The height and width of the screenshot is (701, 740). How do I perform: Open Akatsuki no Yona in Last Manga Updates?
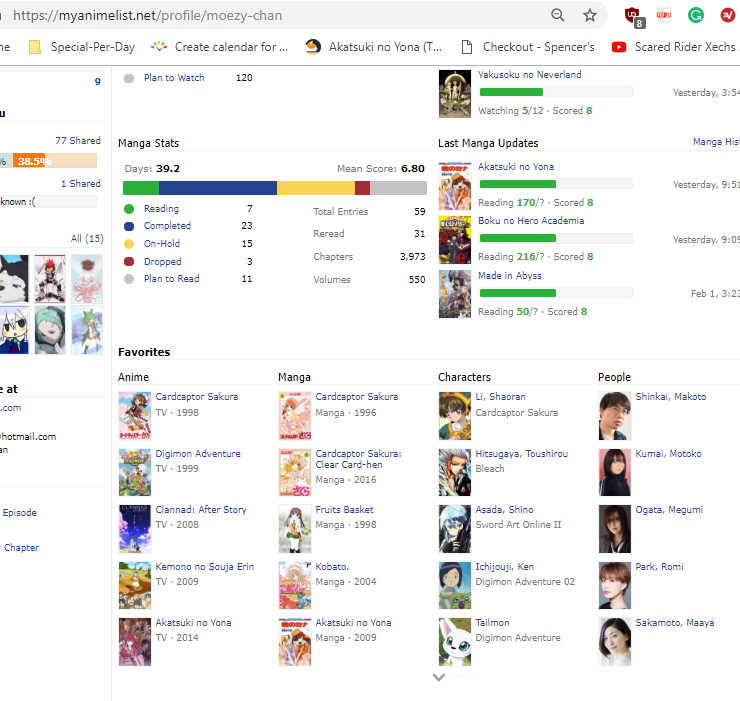(x=515, y=167)
